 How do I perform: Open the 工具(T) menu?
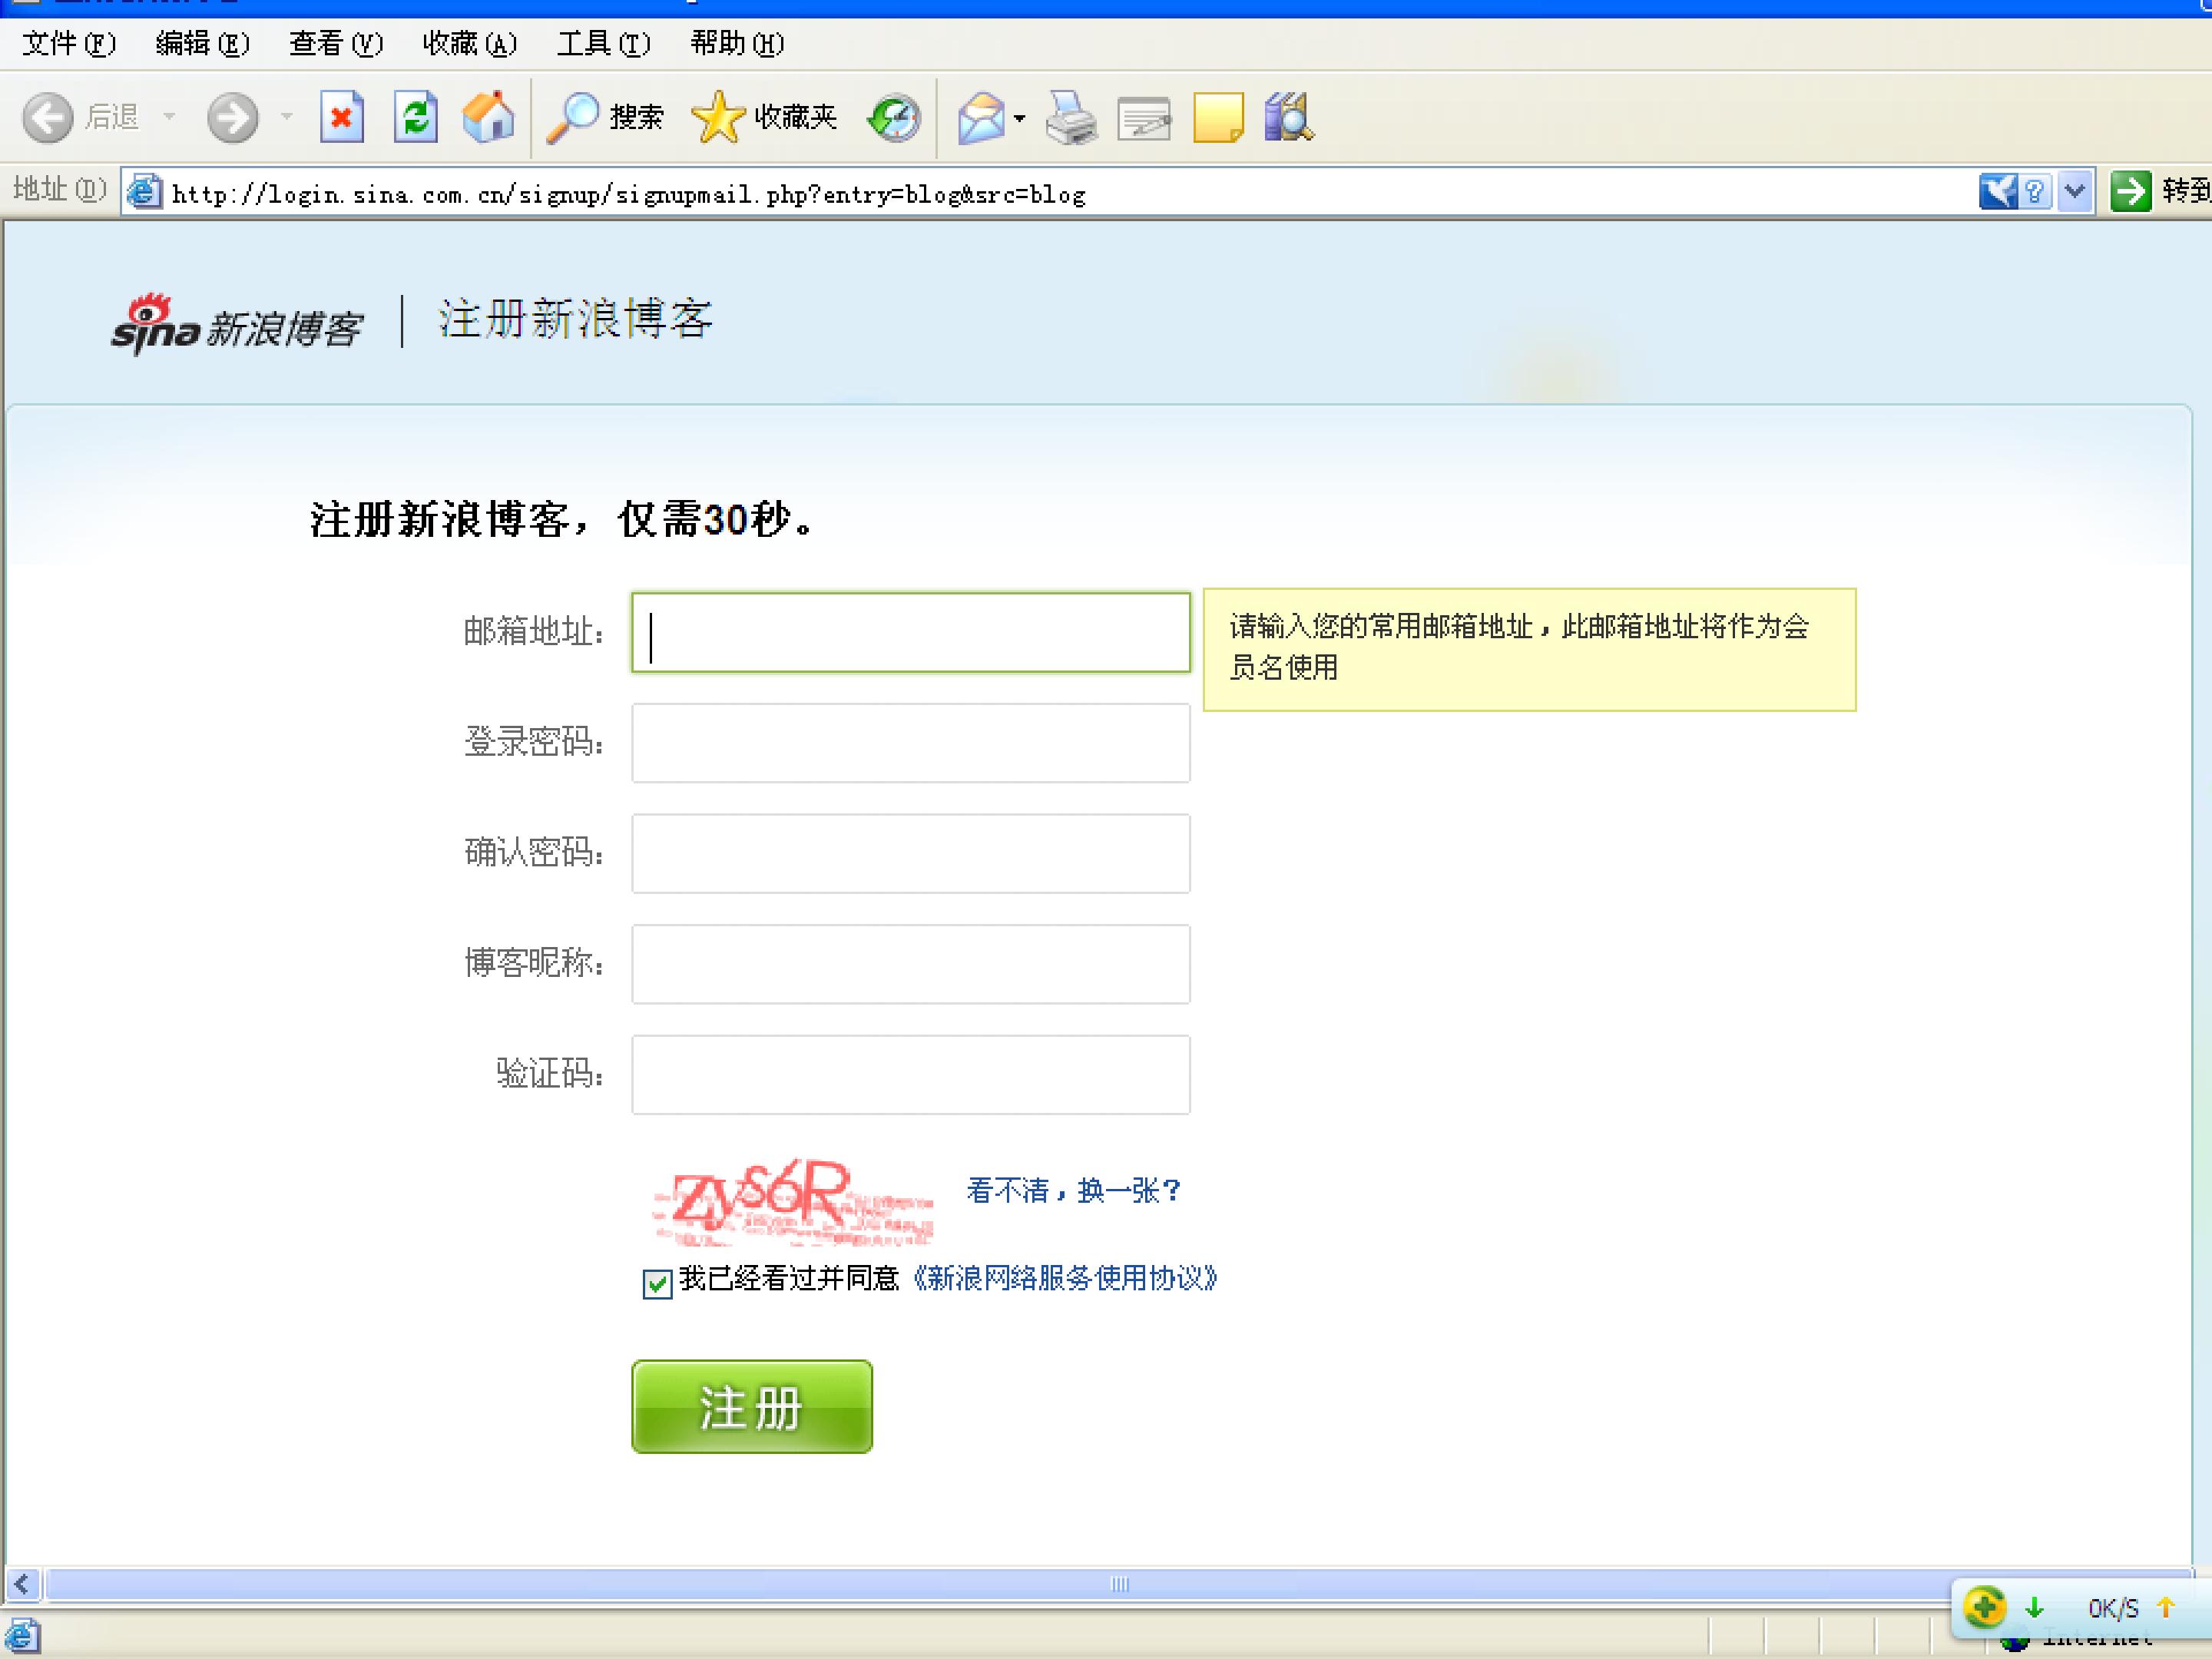click(603, 44)
